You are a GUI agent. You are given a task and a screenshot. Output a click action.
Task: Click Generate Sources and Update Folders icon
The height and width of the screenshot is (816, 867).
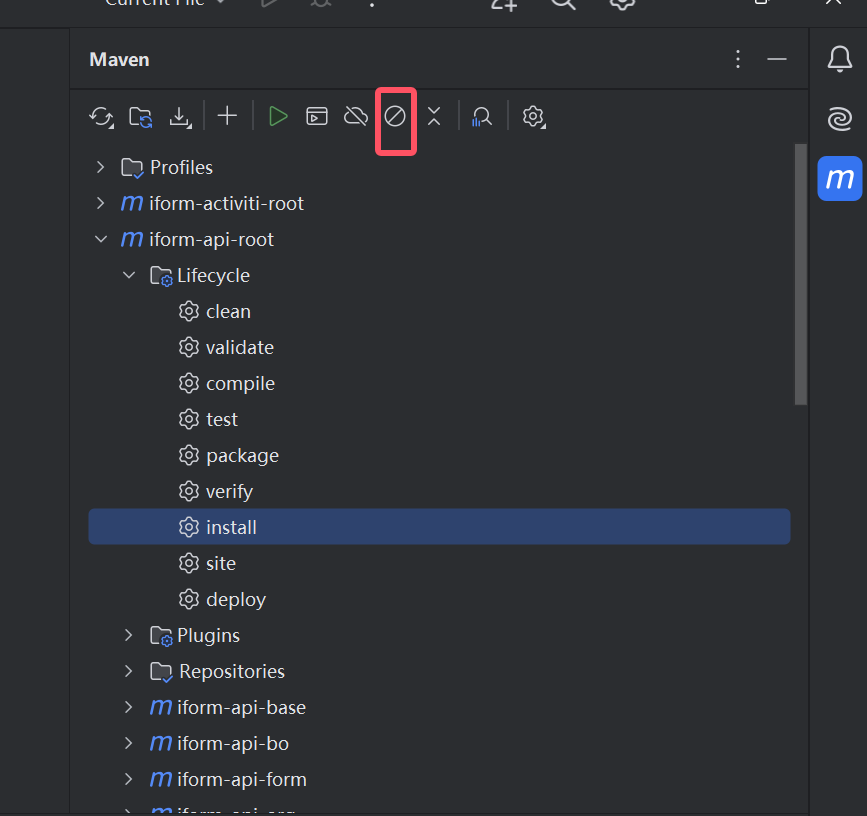coord(141,117)
